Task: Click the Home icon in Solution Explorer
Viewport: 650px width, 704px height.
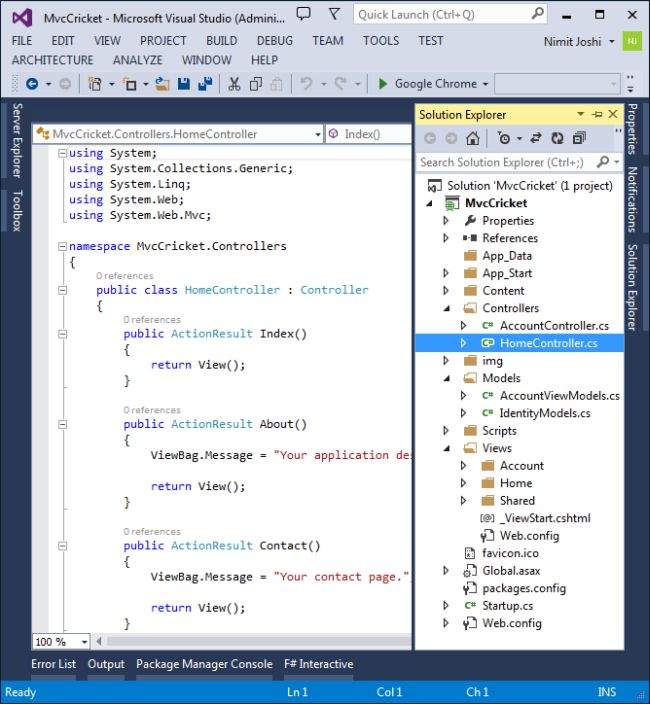Action: 472,138
